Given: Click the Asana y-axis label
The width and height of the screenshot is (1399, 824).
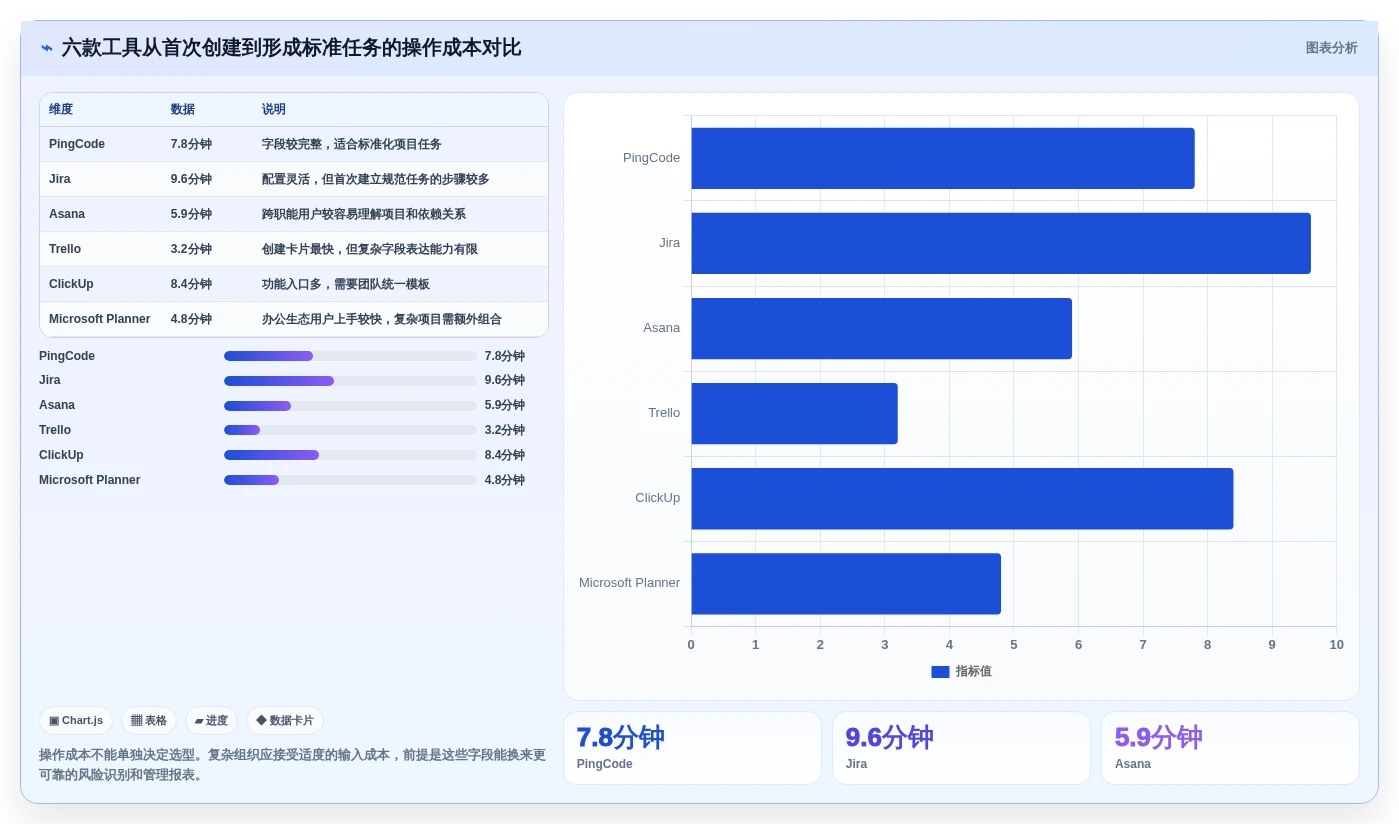Looking at the screenshot, I should coord(661,328).
